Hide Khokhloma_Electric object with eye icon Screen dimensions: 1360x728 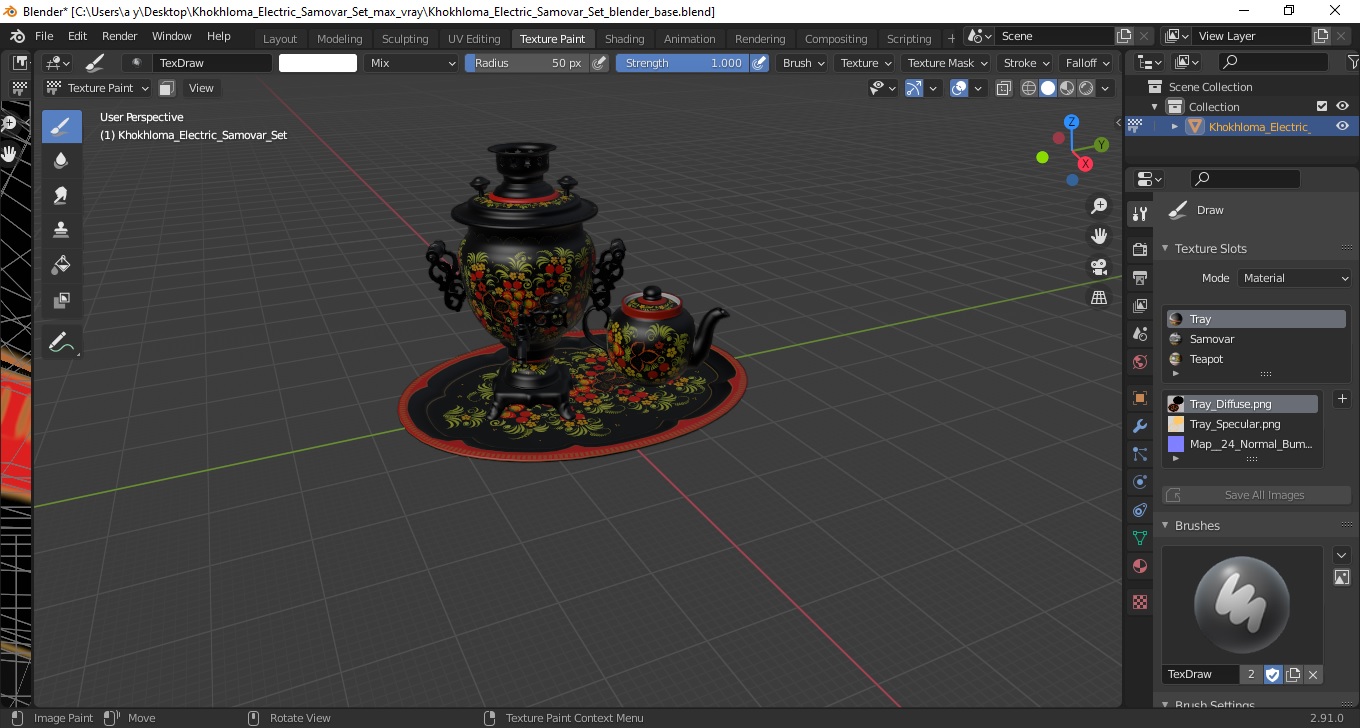(x=1343, y=127)
